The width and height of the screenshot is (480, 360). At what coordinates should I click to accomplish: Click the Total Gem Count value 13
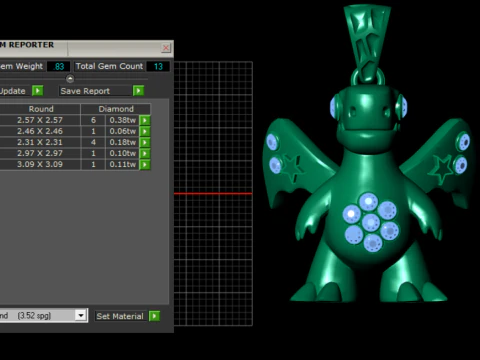click(158, 66)
